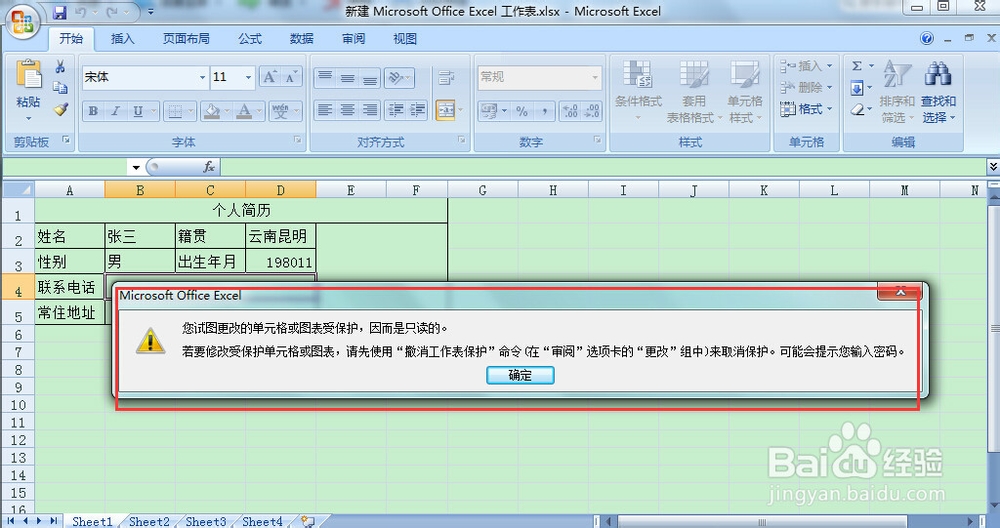Open the sort and filter (排序和筛选) menu
Viewport: 1000px width, 528px height.
(897, 91)
